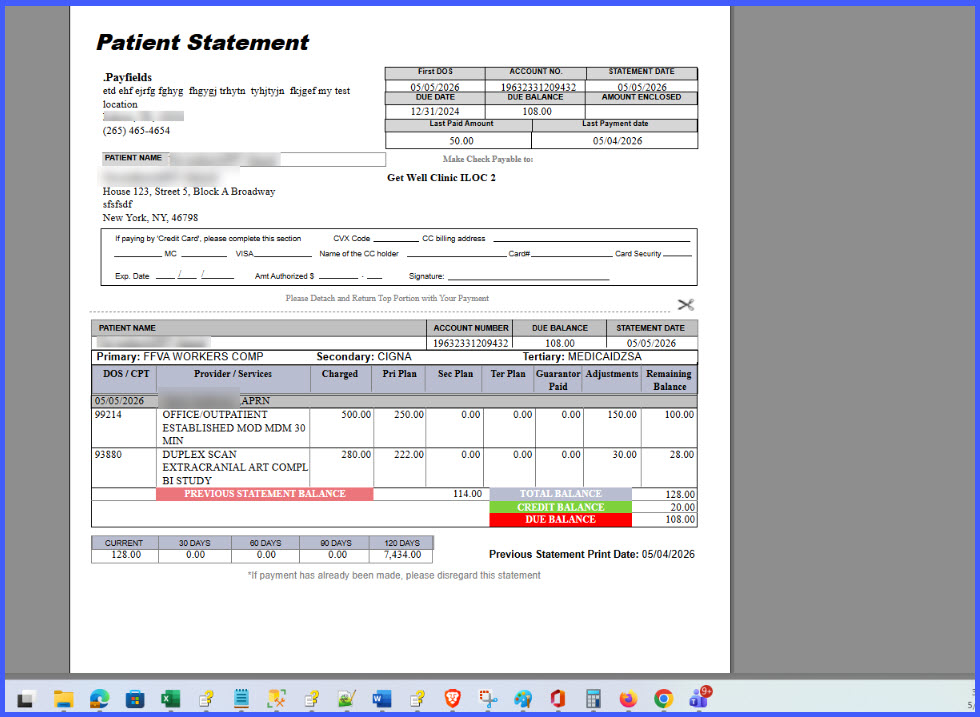Open File Explorer from the taskbar

tap(63, 698)
